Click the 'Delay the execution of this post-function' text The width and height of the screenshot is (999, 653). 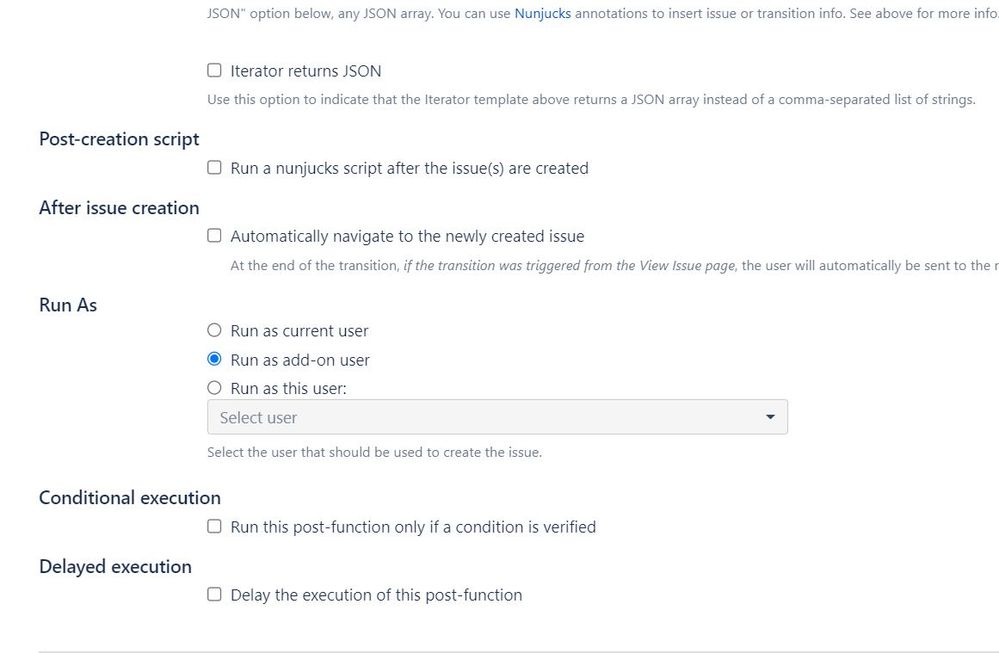pos(376,594)
